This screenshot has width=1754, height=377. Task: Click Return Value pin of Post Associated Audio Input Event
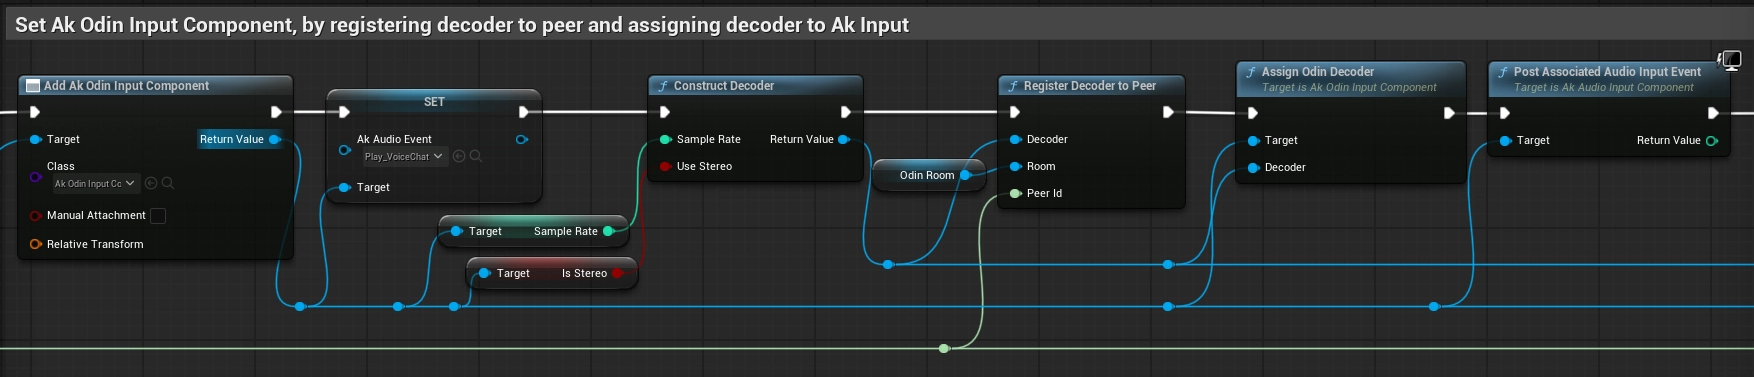click(1711, 140)
